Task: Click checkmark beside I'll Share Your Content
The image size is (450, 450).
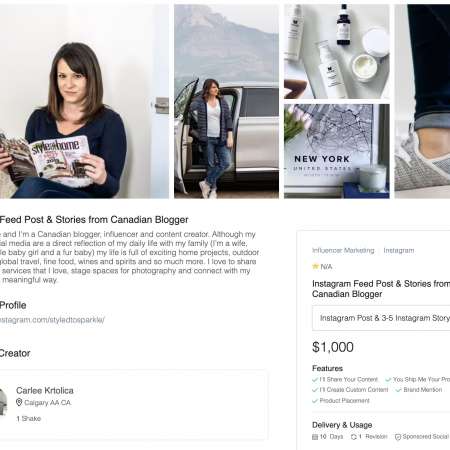Action: [315, 379]
